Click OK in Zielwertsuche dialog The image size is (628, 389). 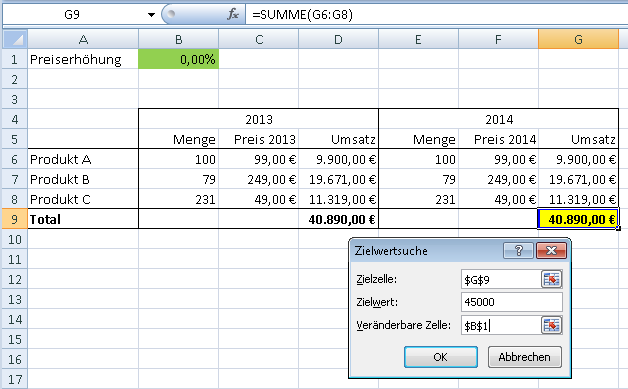[x=441, y=357]
